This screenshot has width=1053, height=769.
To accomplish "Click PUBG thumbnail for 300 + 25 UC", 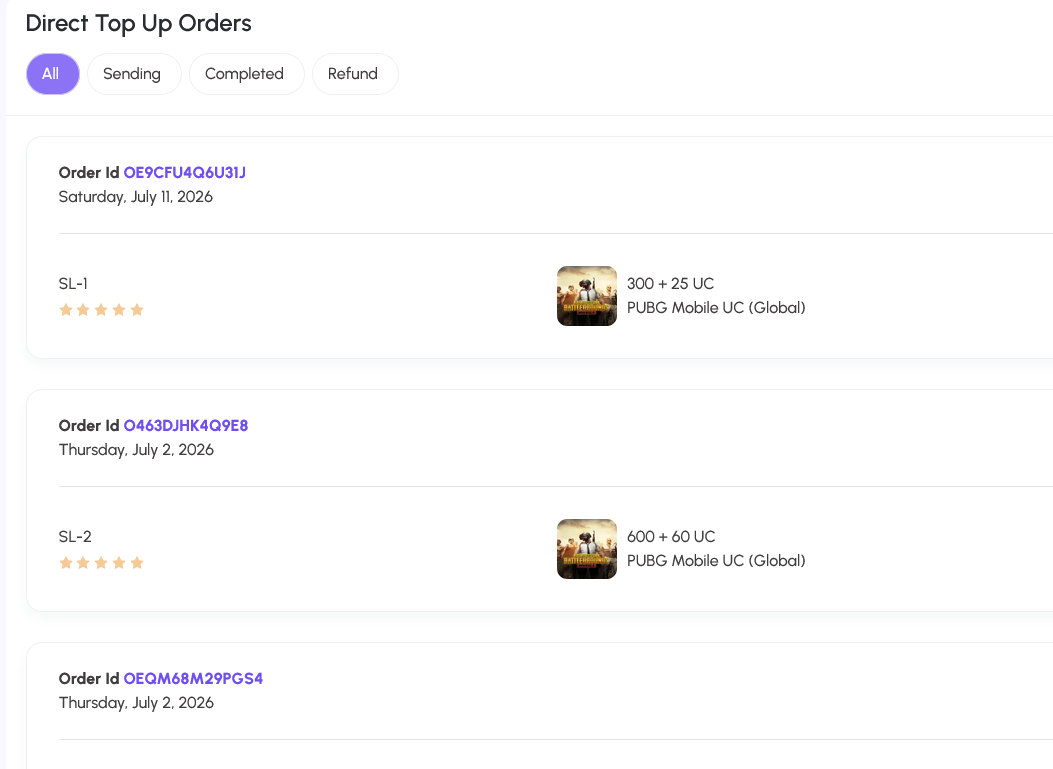I will [x=587, y=296].
